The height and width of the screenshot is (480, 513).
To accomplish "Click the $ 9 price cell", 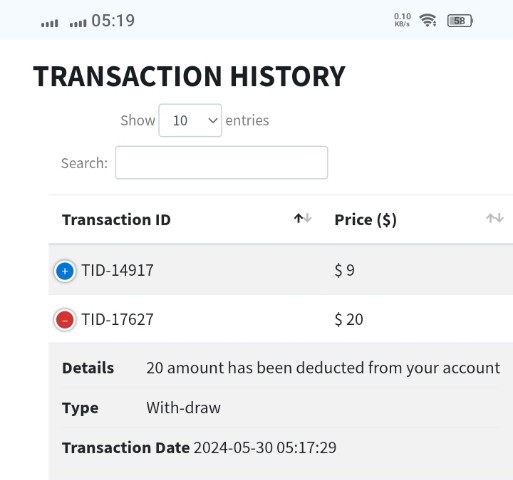I will [x=344, y=270].
